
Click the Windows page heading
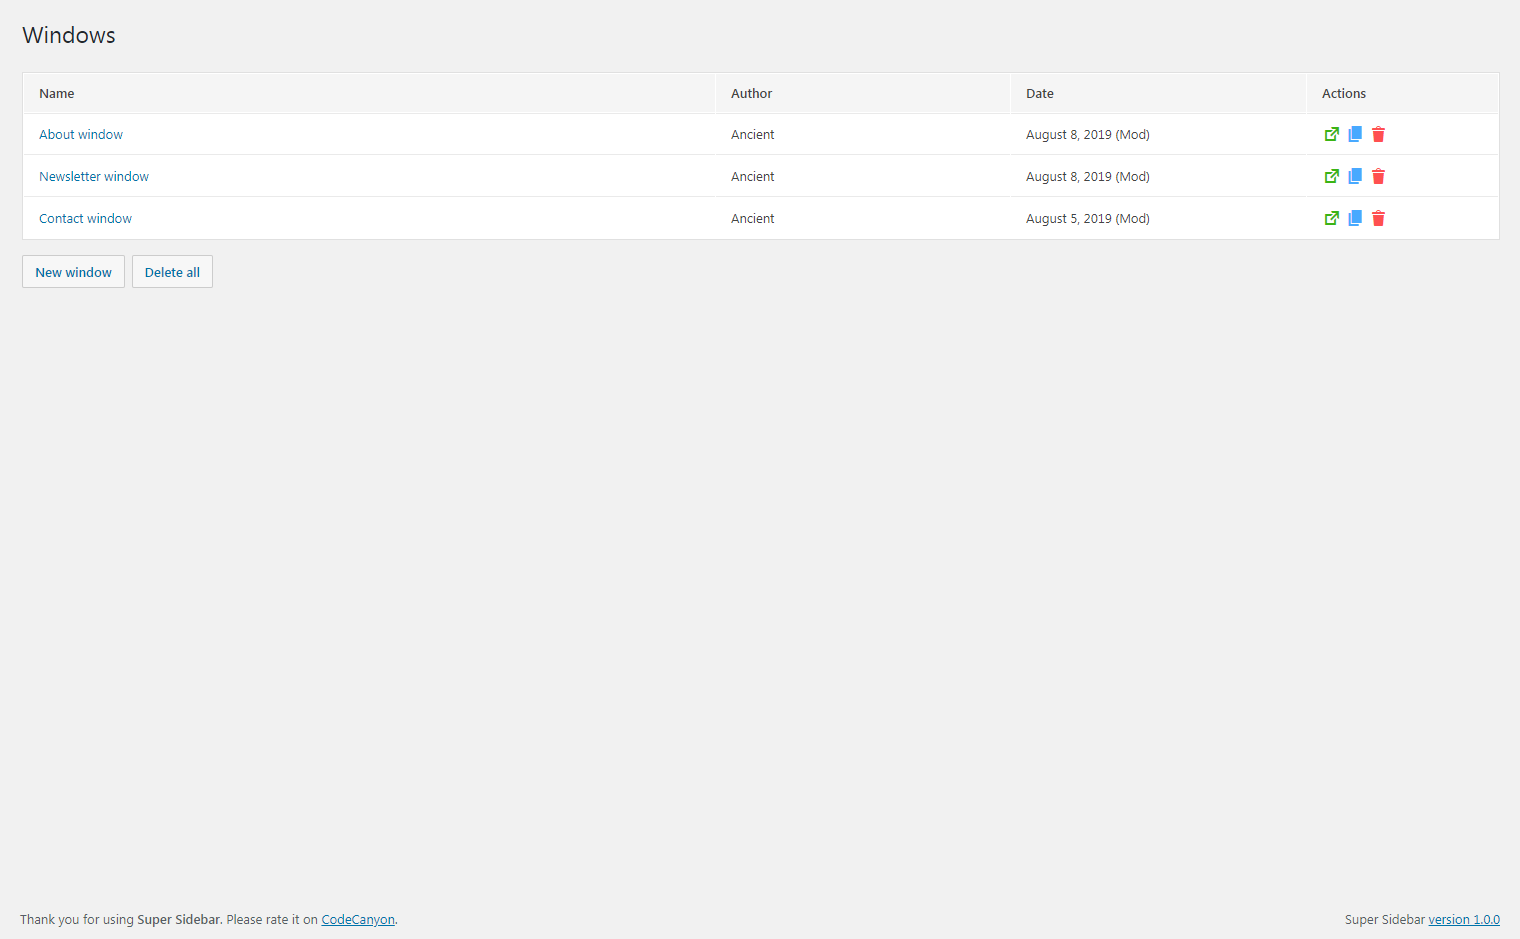click(x=69, y=35)
